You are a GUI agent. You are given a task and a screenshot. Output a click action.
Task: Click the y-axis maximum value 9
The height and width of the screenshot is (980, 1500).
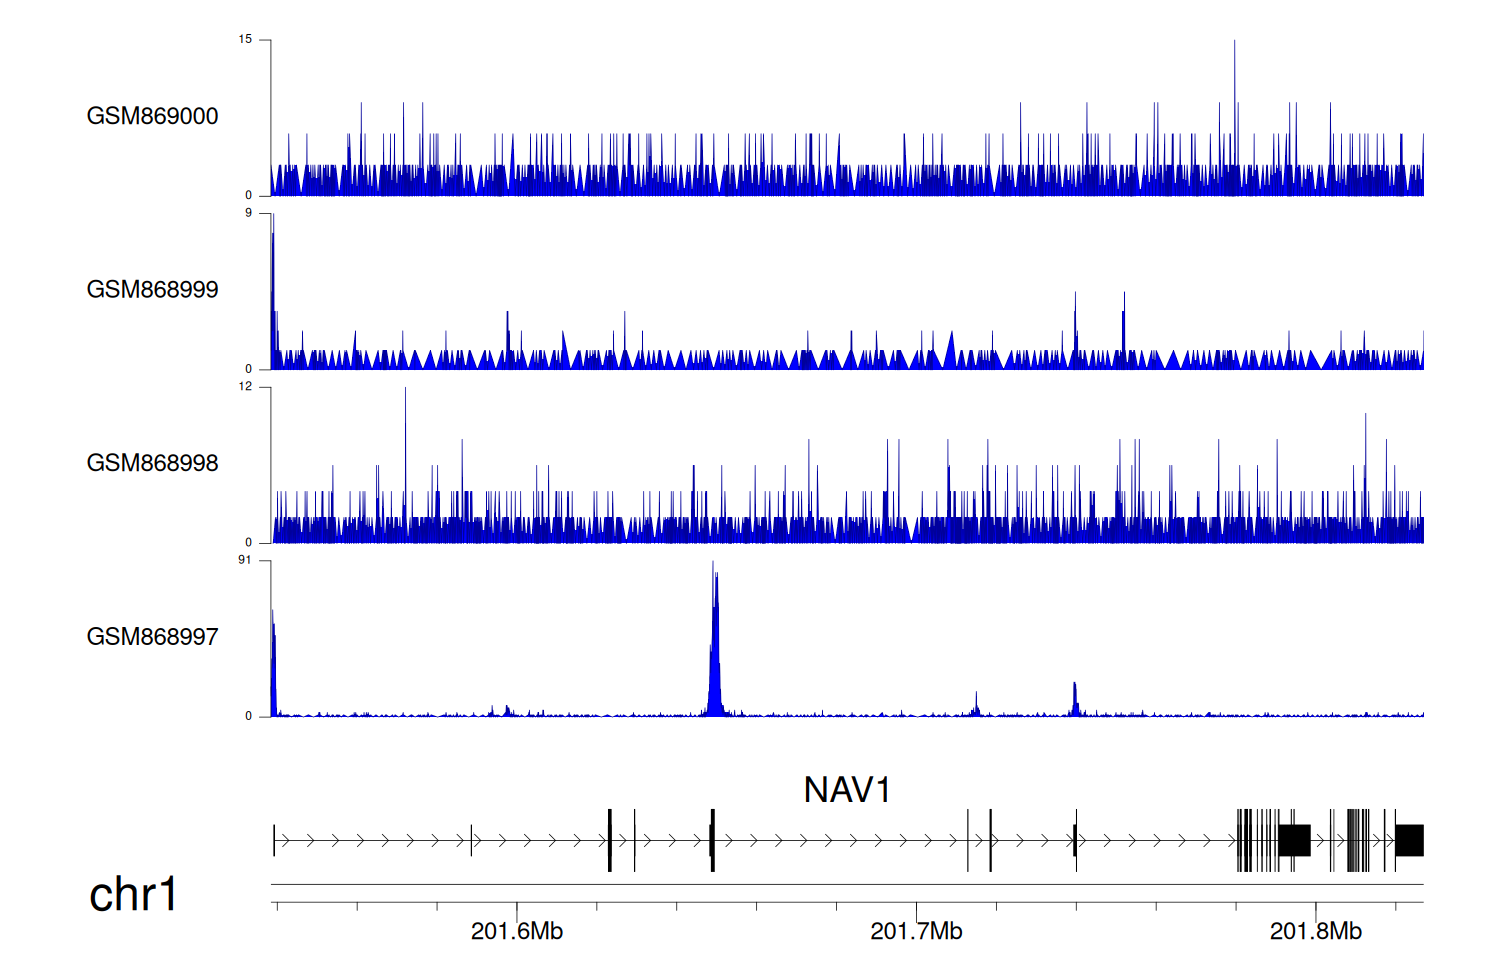coord(248,213)
